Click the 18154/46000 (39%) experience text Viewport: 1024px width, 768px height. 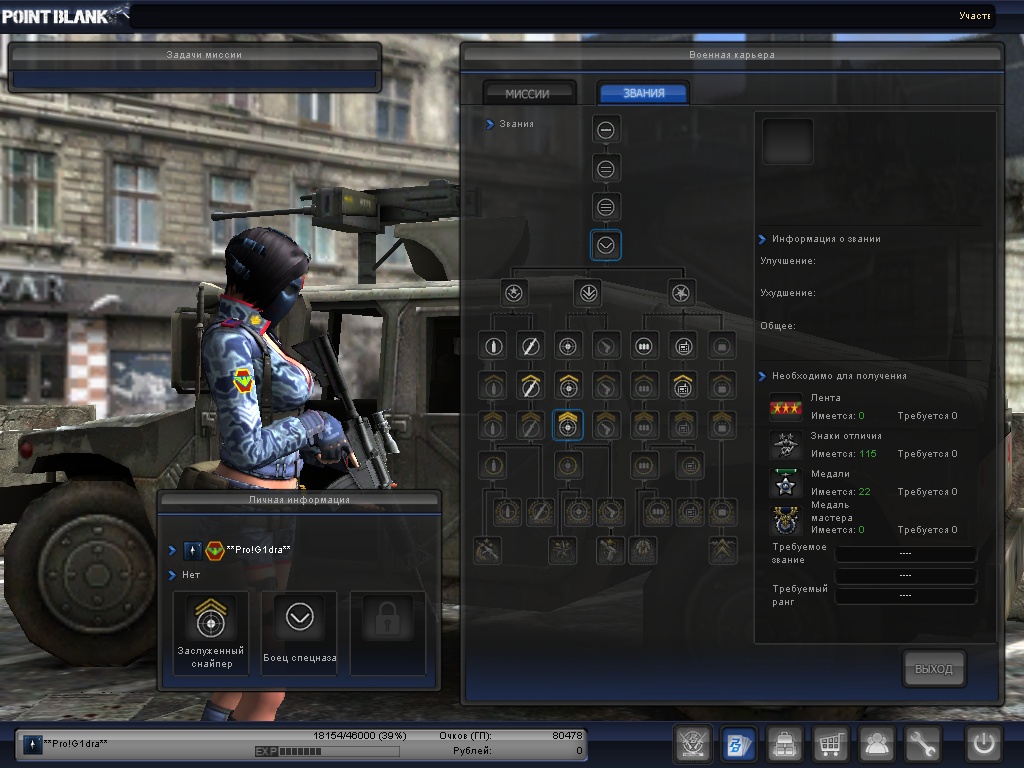tap(360, 735)
